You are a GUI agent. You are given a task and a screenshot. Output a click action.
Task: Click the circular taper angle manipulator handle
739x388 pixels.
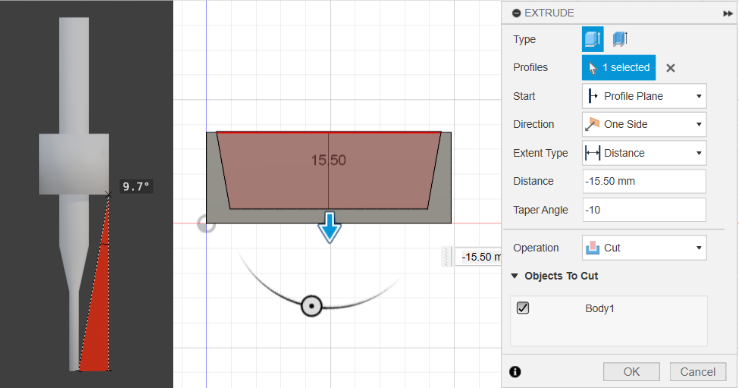click(312, 306)
